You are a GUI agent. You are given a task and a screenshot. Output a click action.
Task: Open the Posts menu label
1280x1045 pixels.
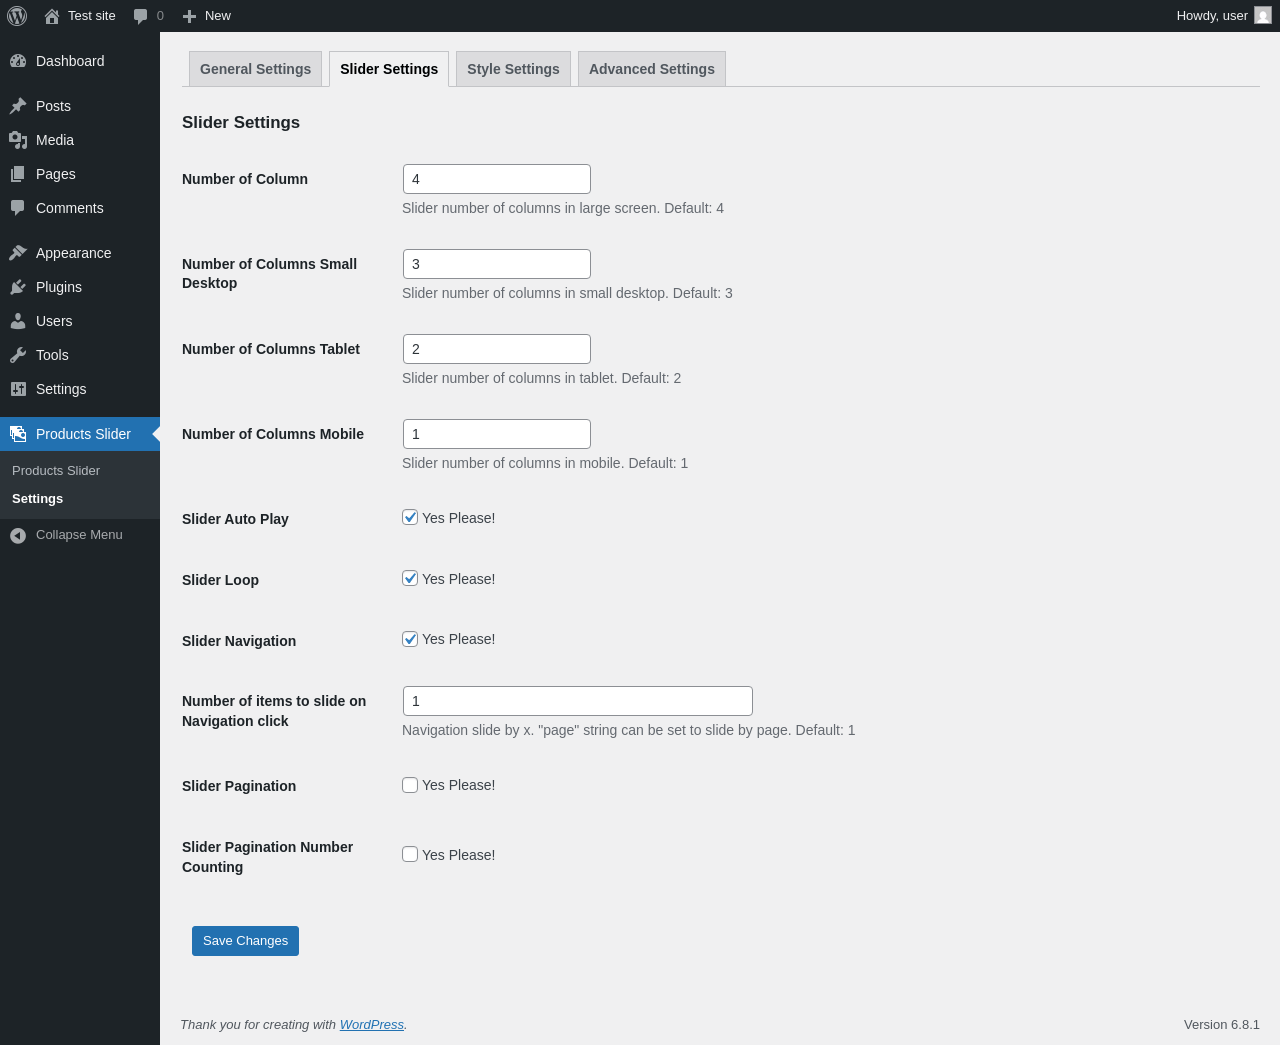point(53,106)
